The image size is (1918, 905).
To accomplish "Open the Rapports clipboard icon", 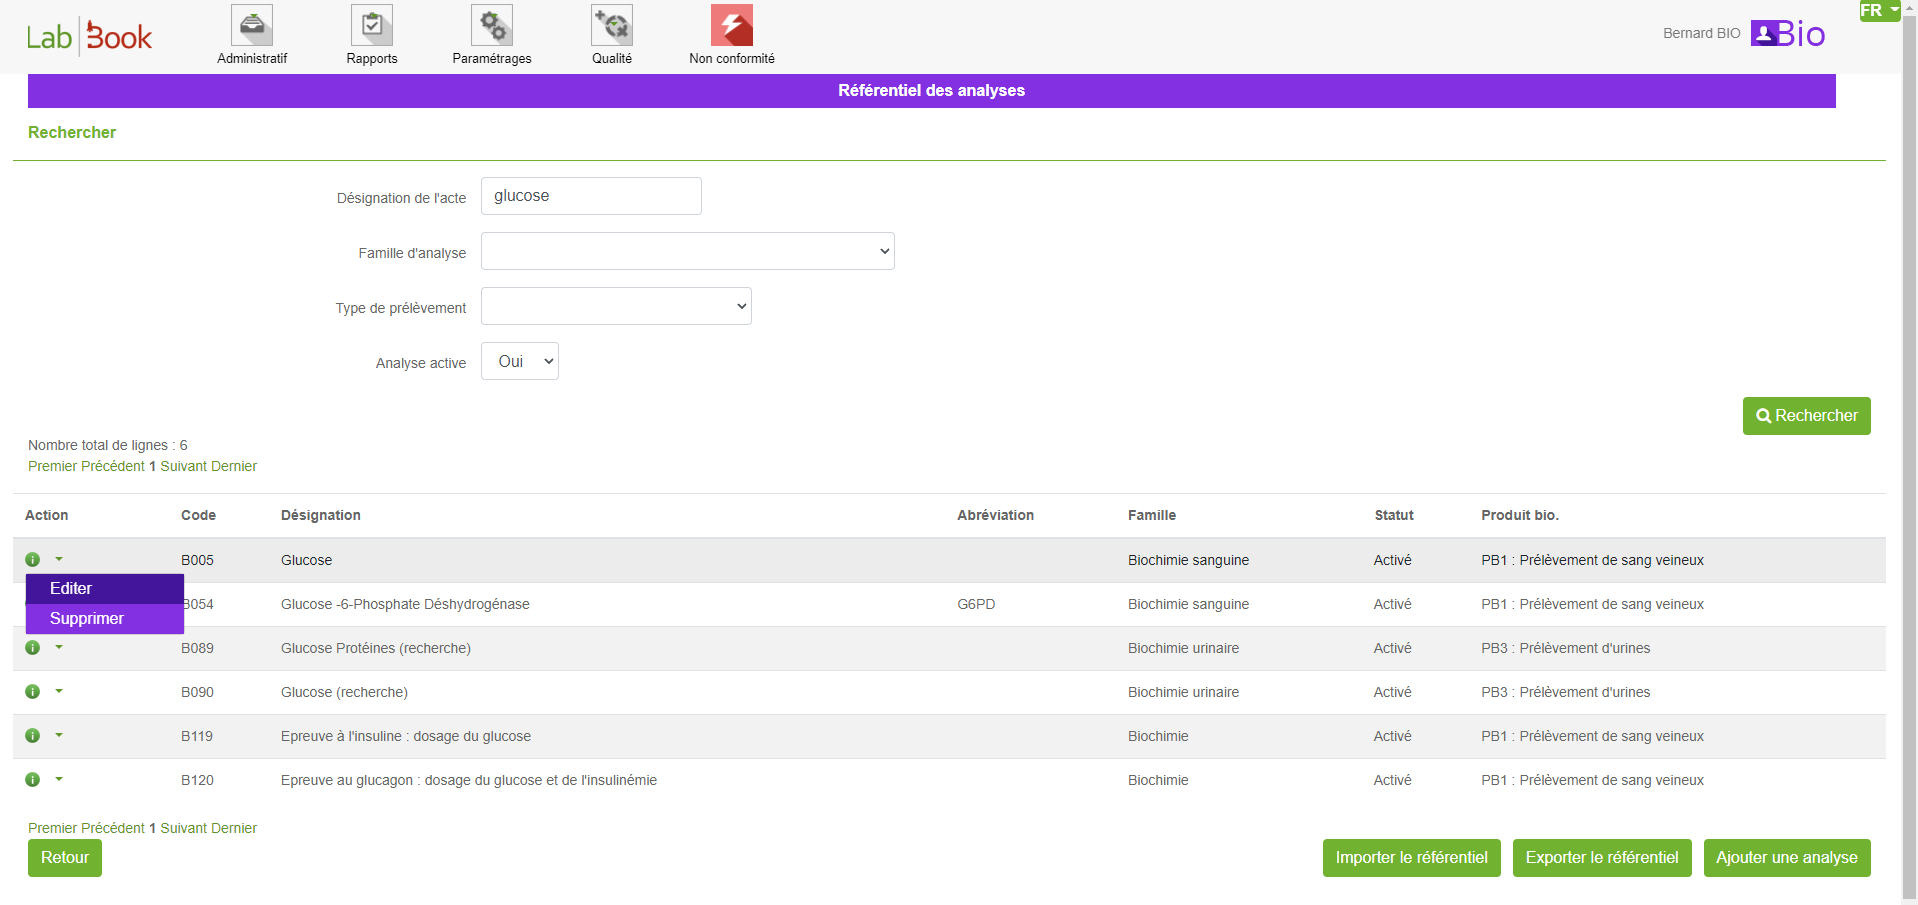I will [x=372, y=26].
